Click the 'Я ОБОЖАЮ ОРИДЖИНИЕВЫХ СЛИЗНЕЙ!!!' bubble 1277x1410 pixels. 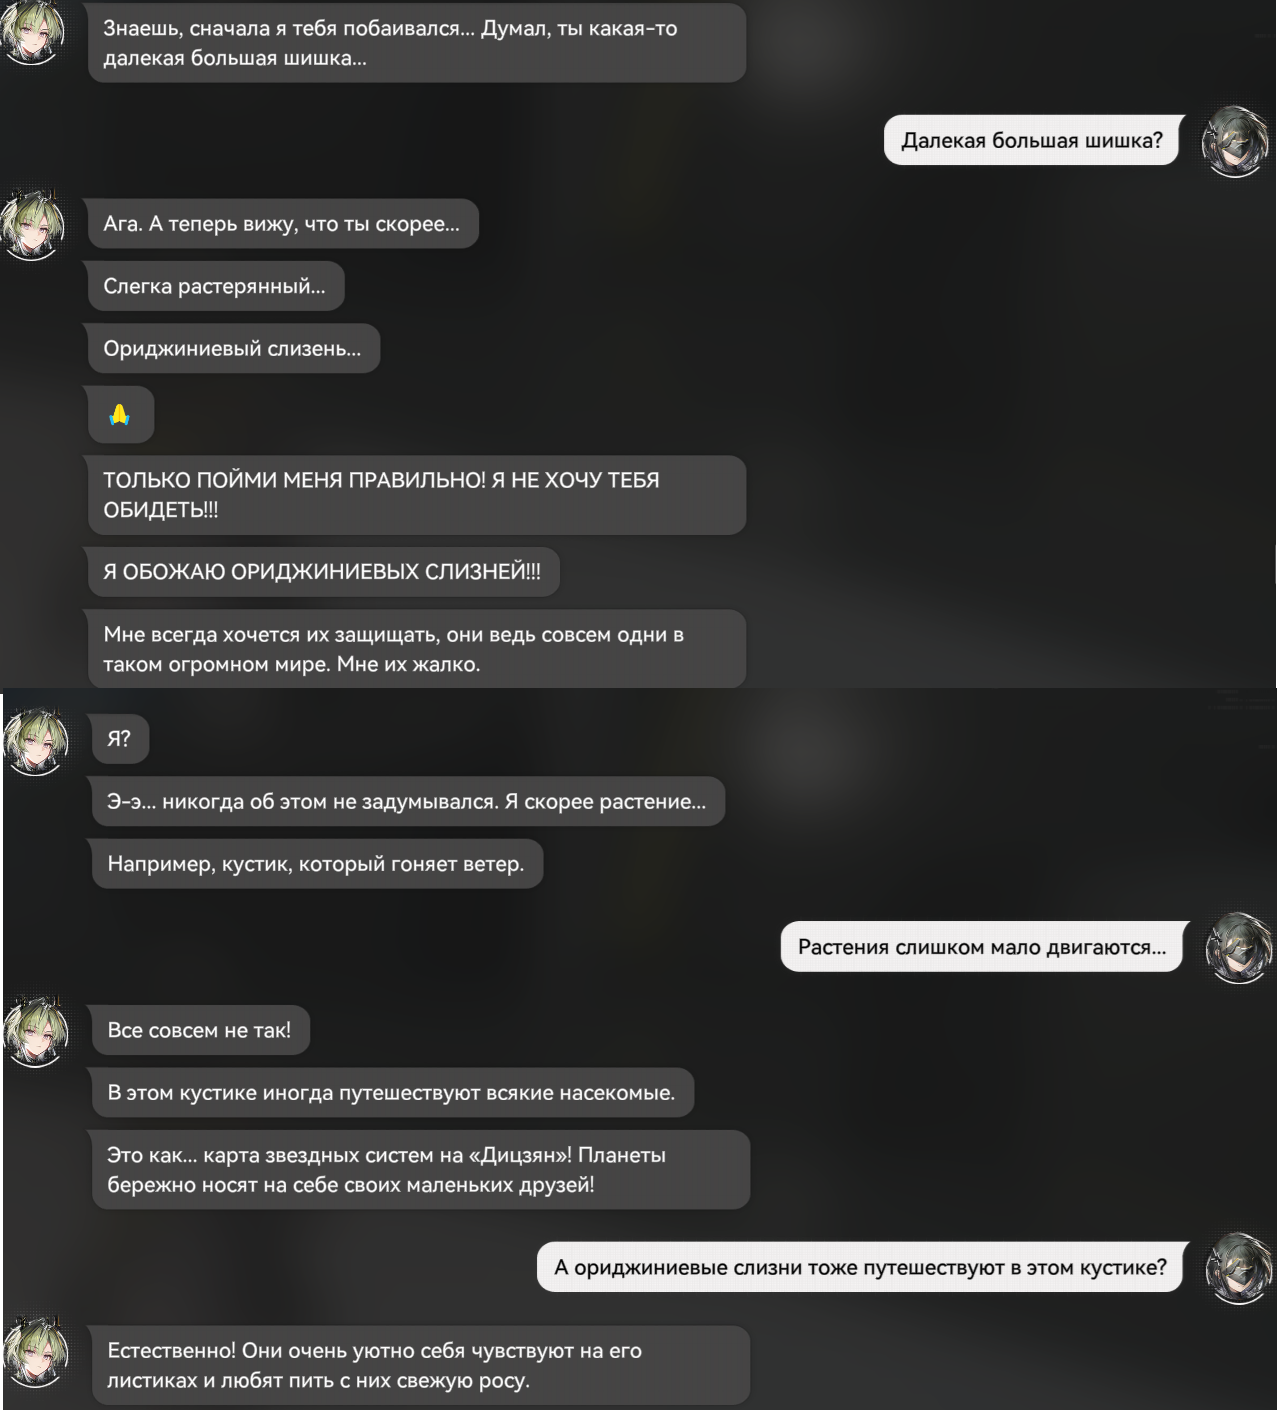click(322, 572)
